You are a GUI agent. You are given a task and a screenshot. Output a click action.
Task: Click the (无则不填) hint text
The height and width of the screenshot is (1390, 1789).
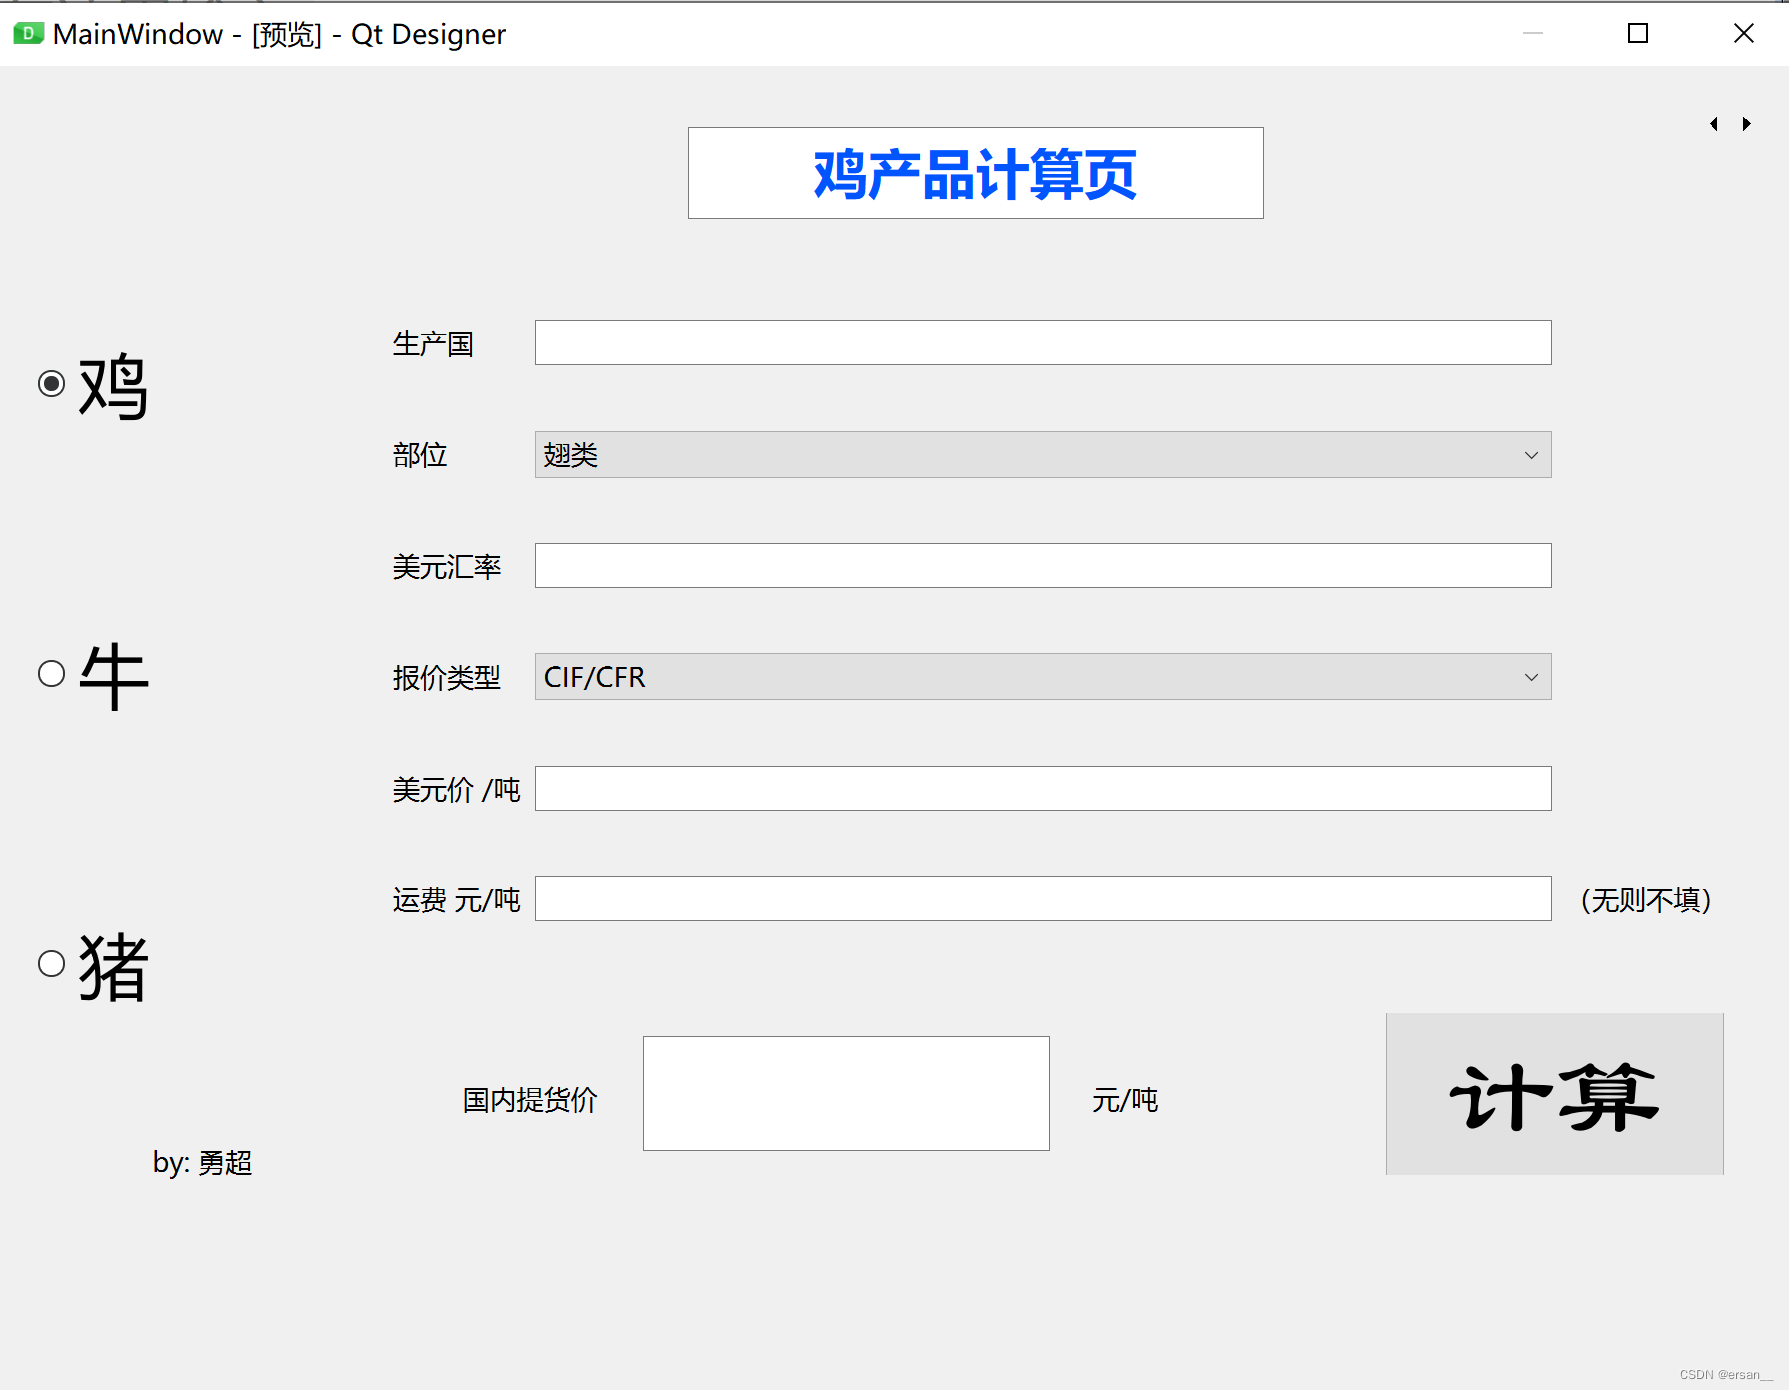coord(1644,899)
